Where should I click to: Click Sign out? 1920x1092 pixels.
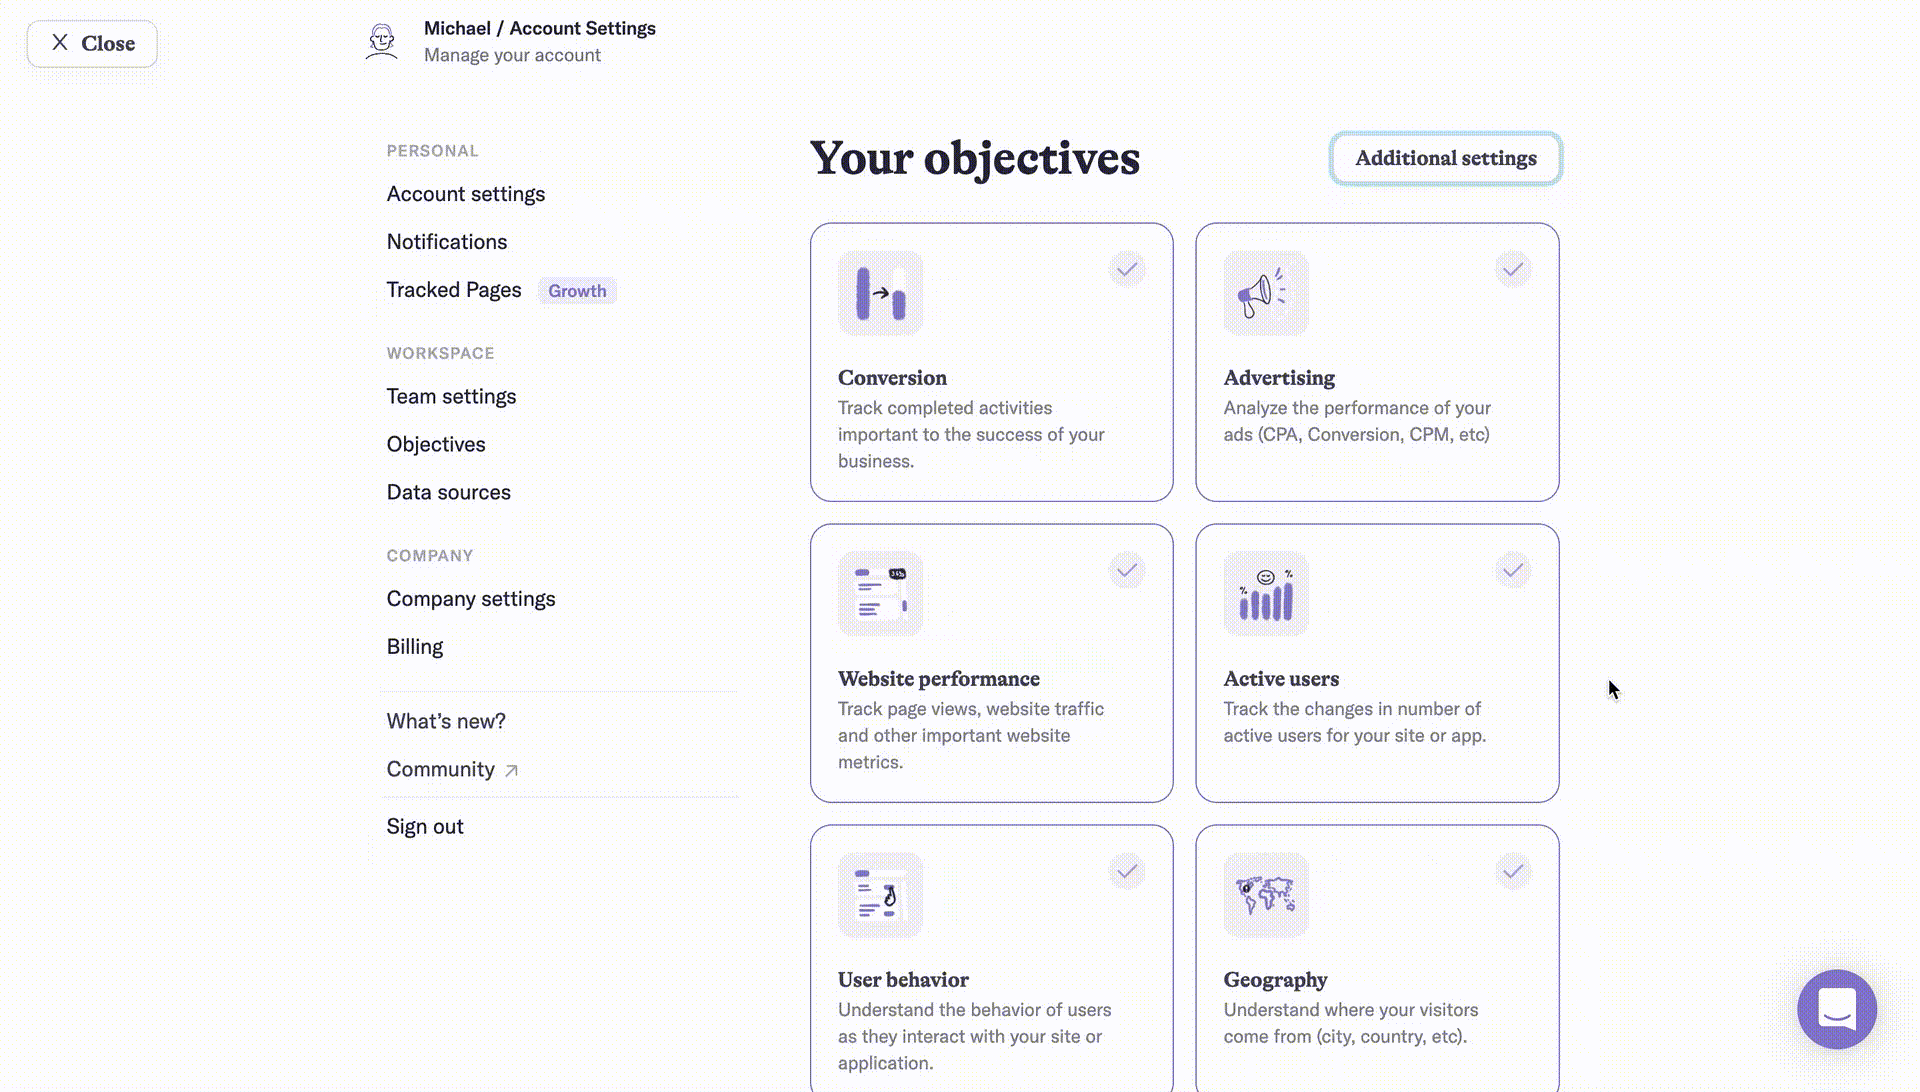425,827
